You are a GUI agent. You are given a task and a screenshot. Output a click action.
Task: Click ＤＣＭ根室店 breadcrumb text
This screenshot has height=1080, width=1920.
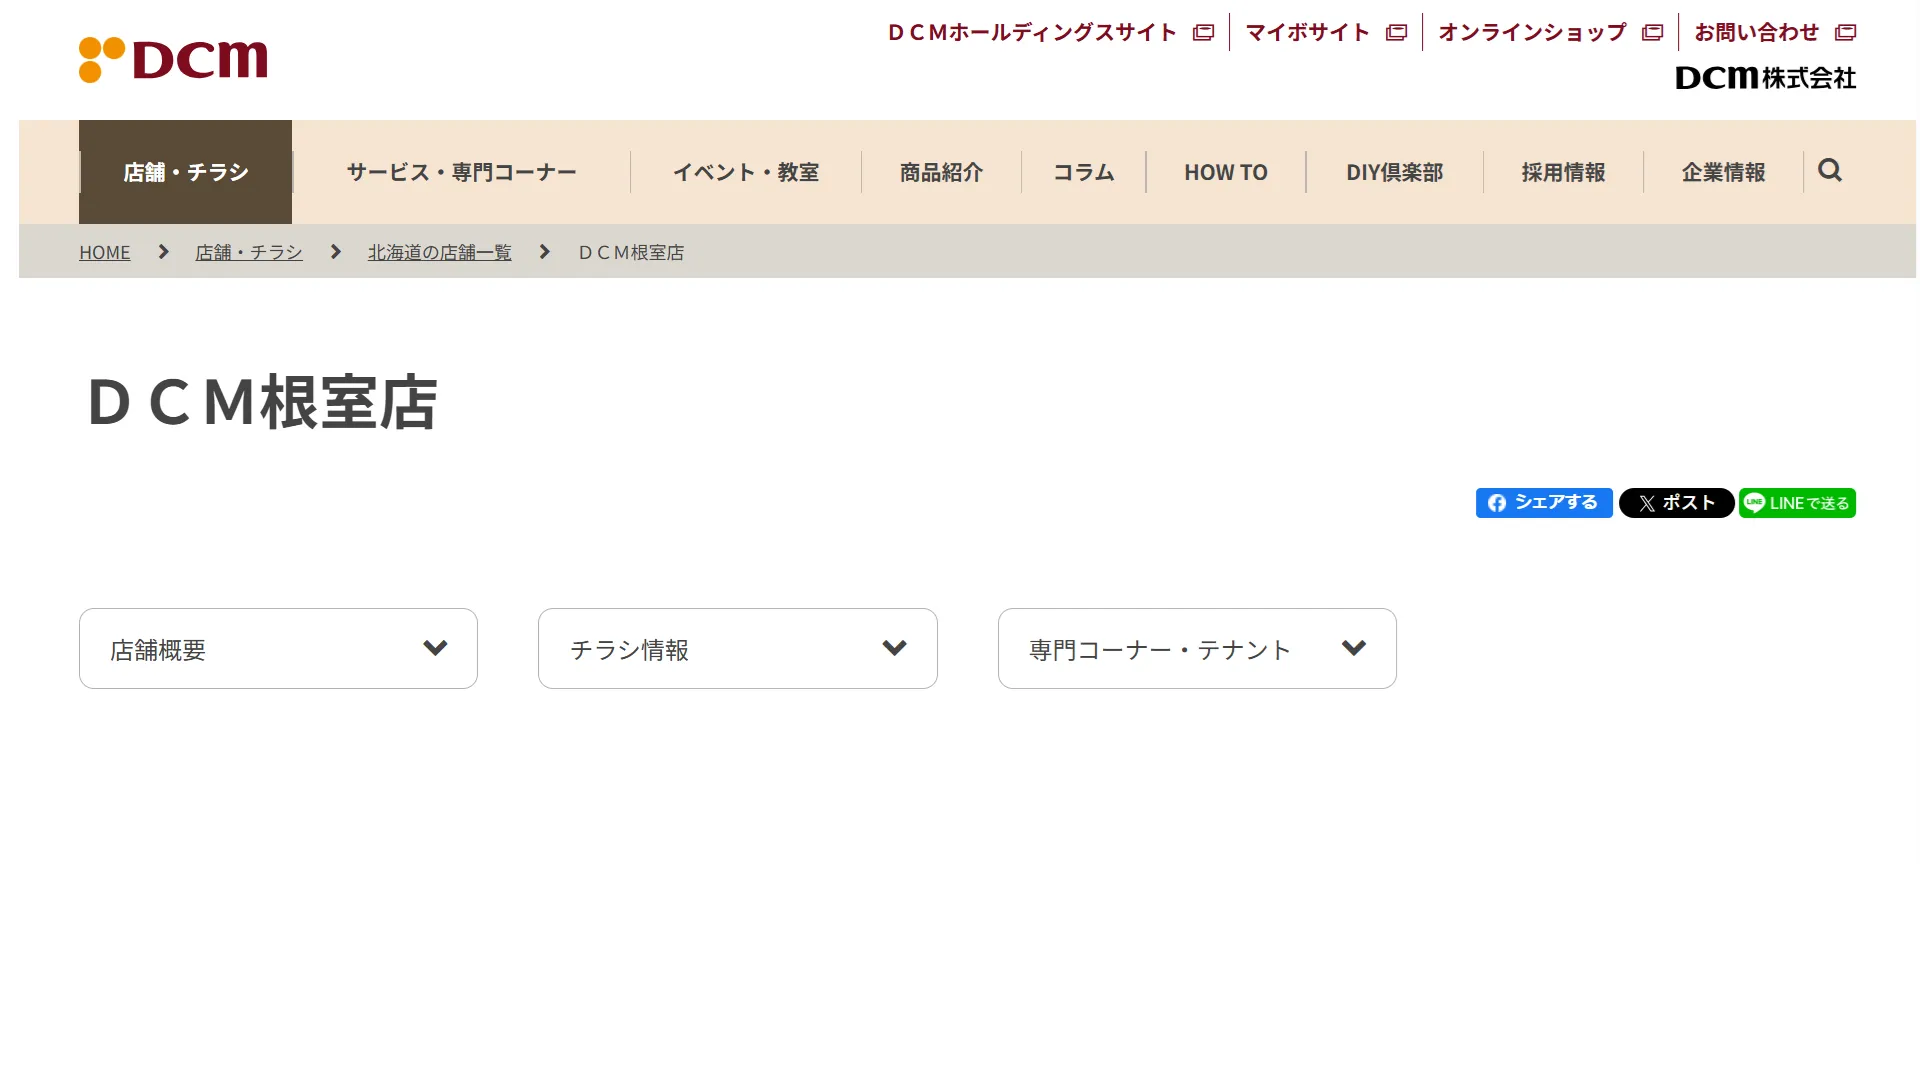[631, 252]
